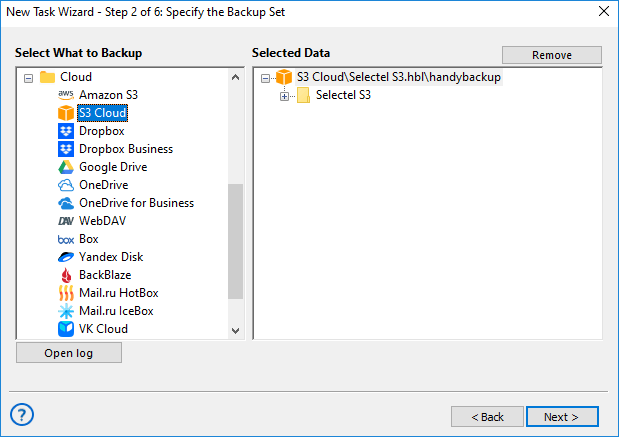Select the VK Cloud item
The width and height of the screenshot is (619, 437).
(x=103, y=329)
